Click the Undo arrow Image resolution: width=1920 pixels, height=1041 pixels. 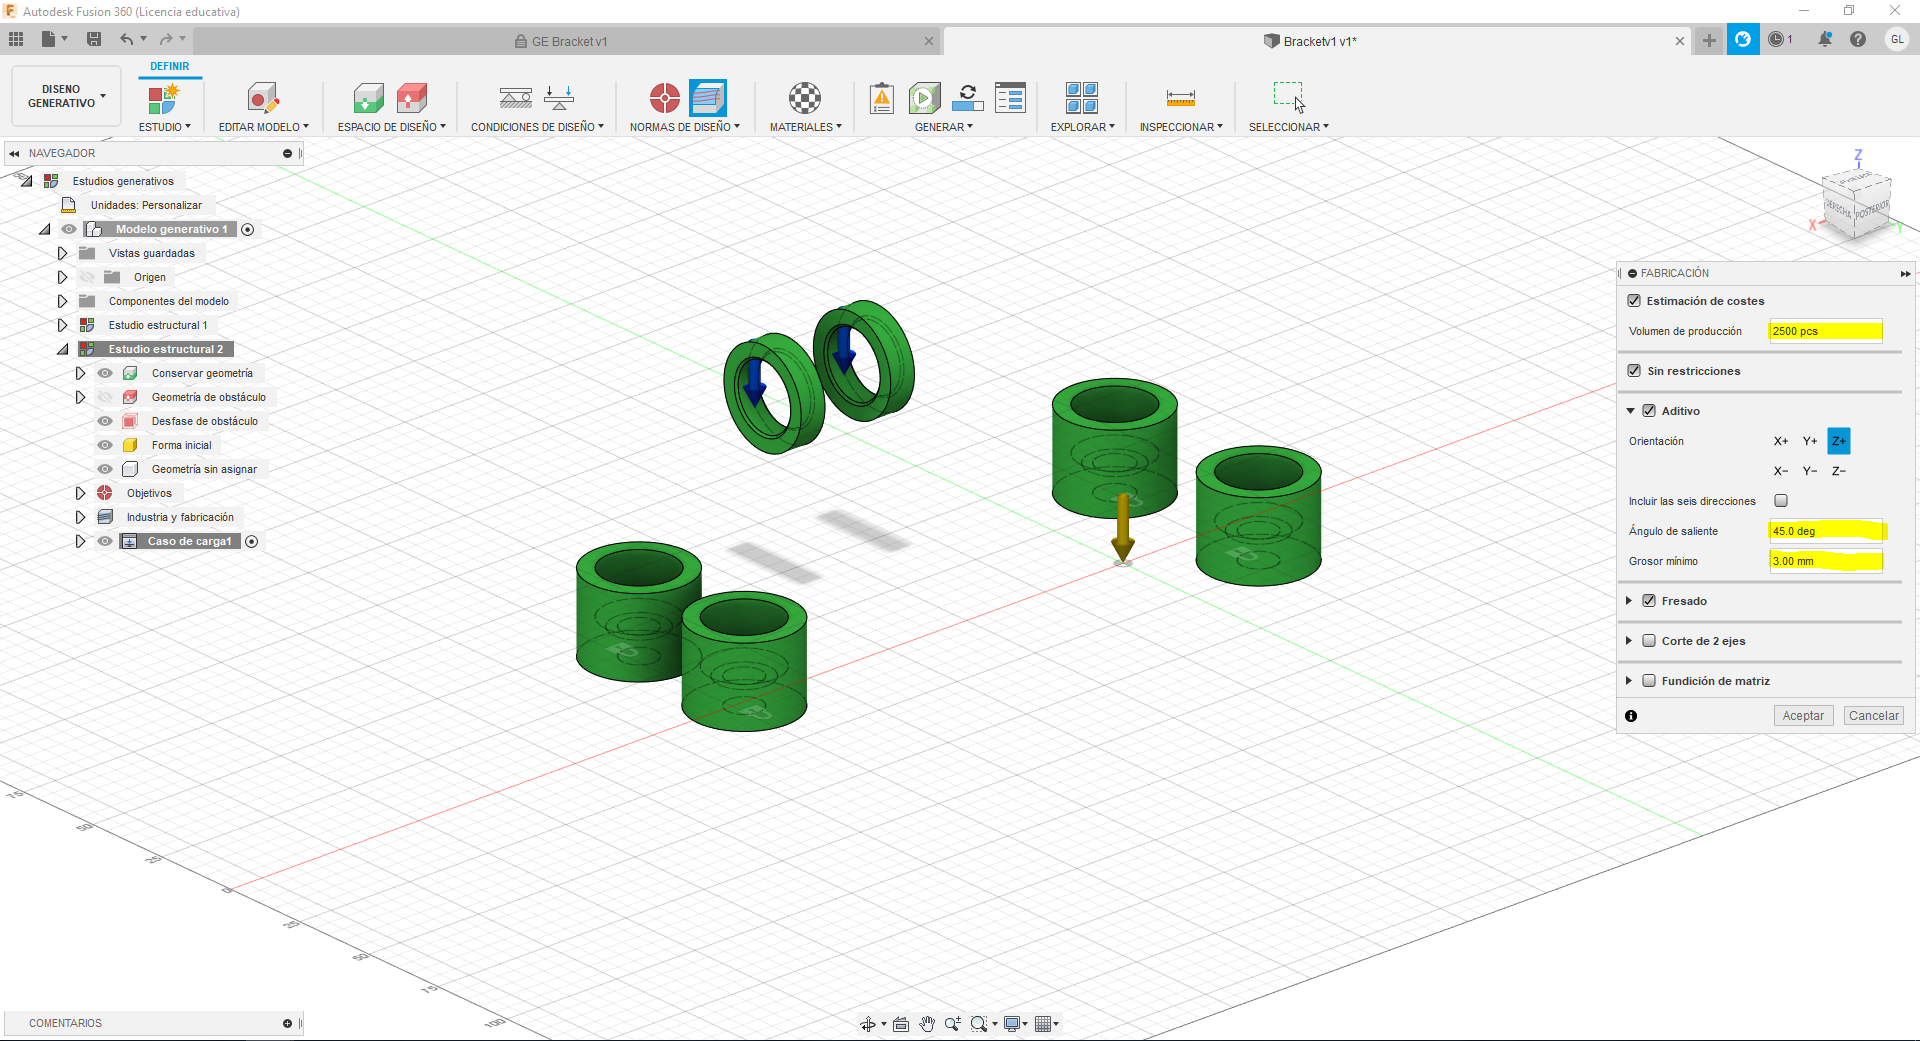(127, 39)
